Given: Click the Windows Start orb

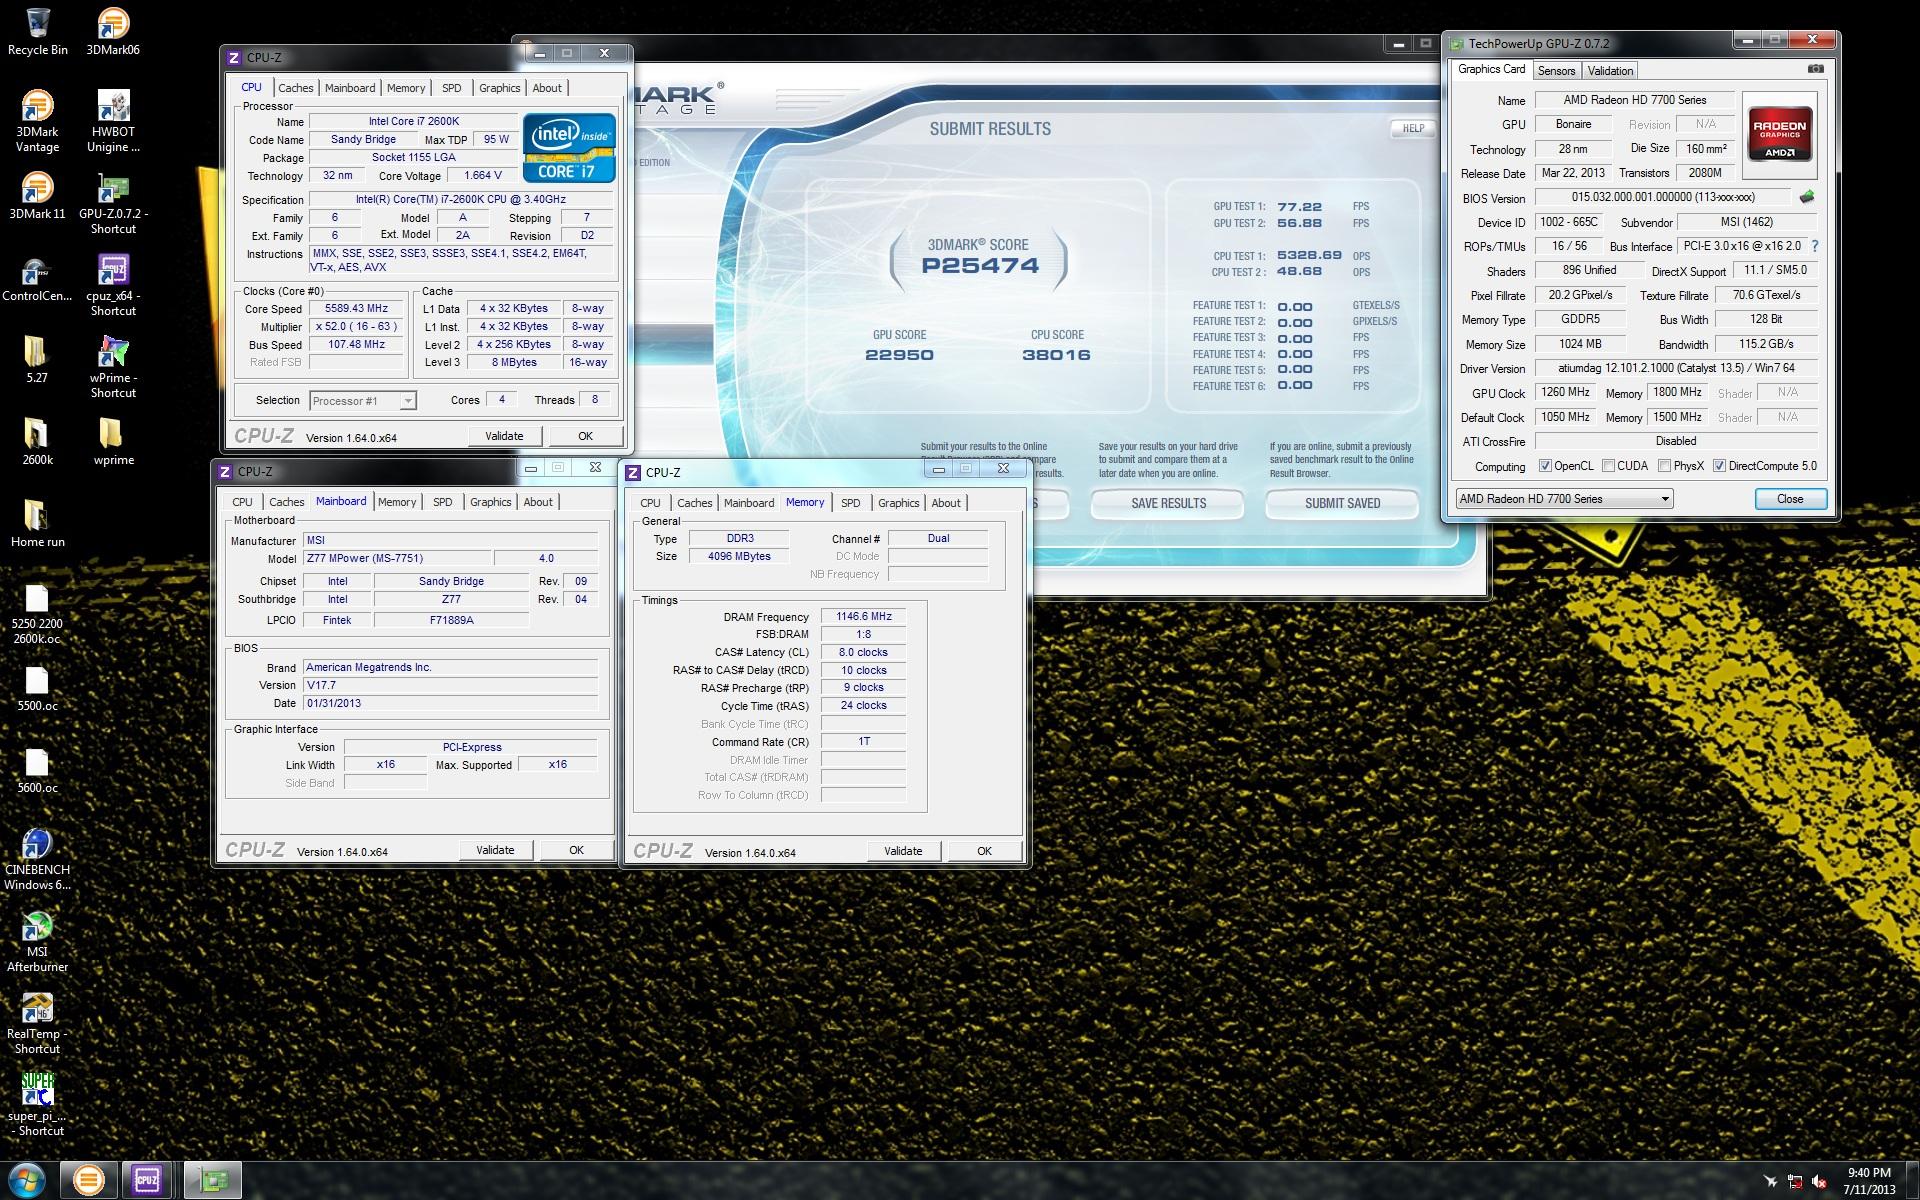Looking at the screenshot, I should pos(27,1180).
